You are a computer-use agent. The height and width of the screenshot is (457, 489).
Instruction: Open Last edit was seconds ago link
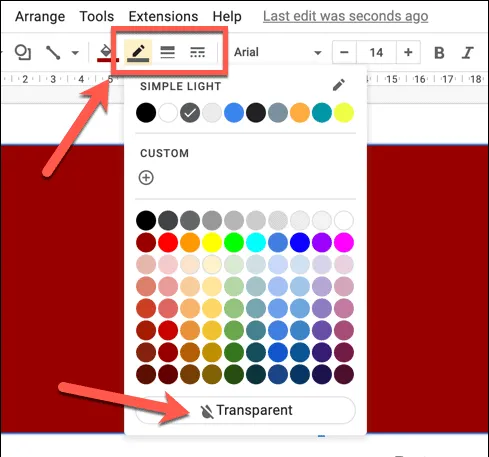(x=345, y=16)
